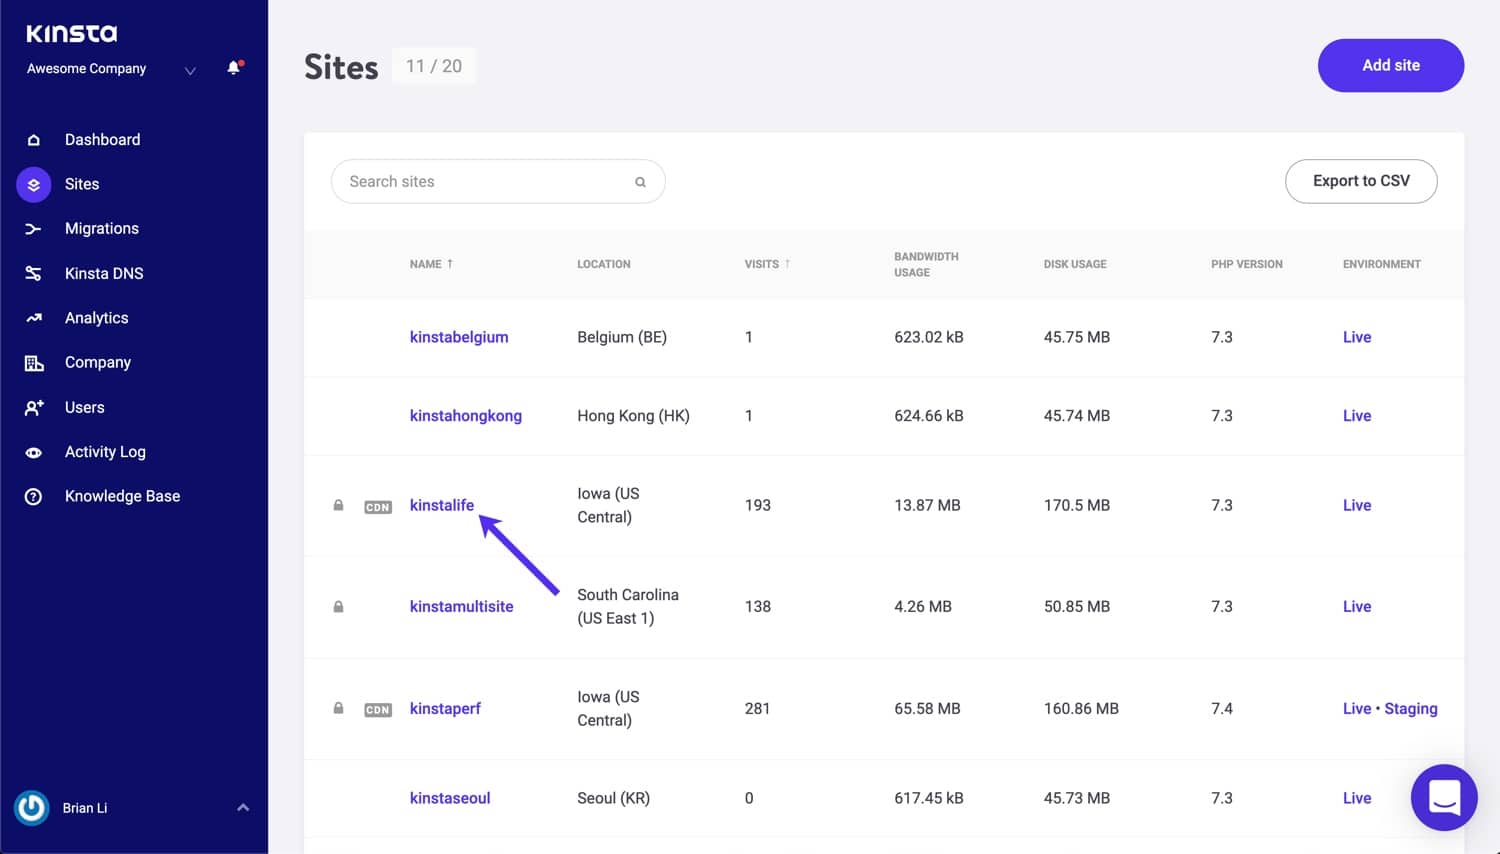Click the Dashboard home icon
Screen dimensions: 1500x854
pos(34,140)
